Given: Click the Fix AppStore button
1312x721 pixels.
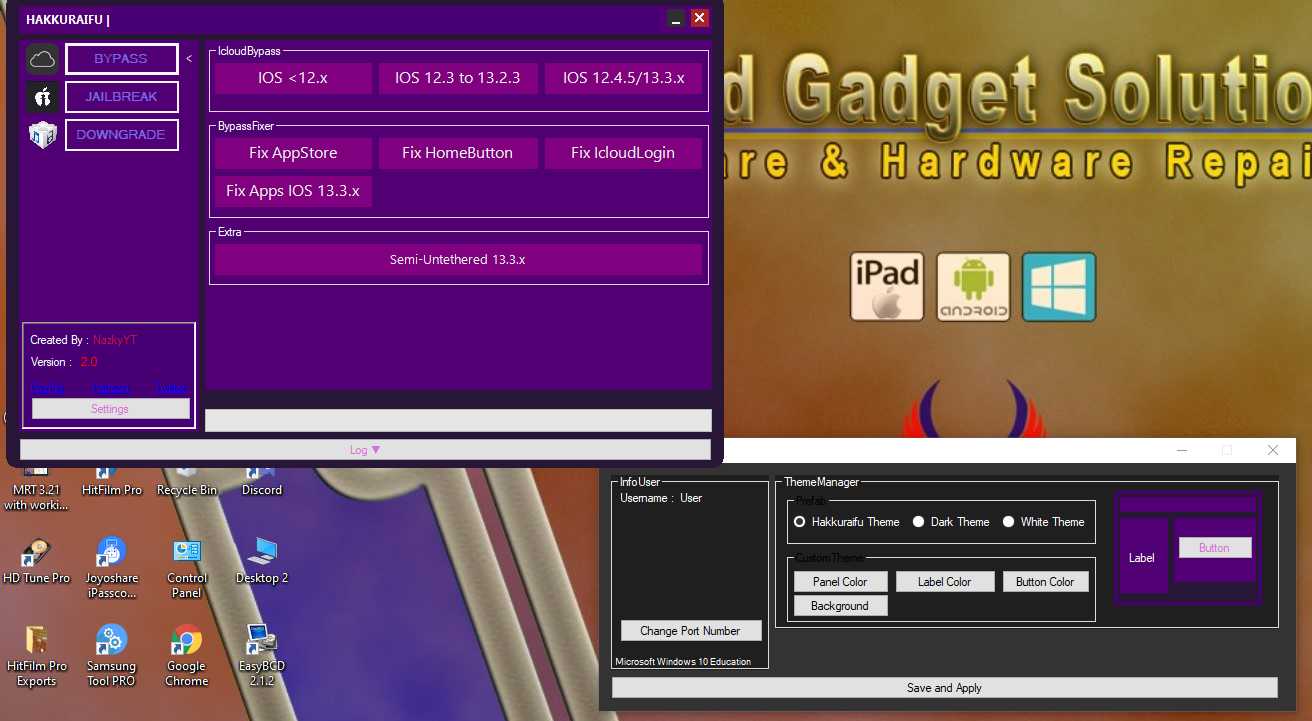Looking at the screenshot, I should pos(293,153).
